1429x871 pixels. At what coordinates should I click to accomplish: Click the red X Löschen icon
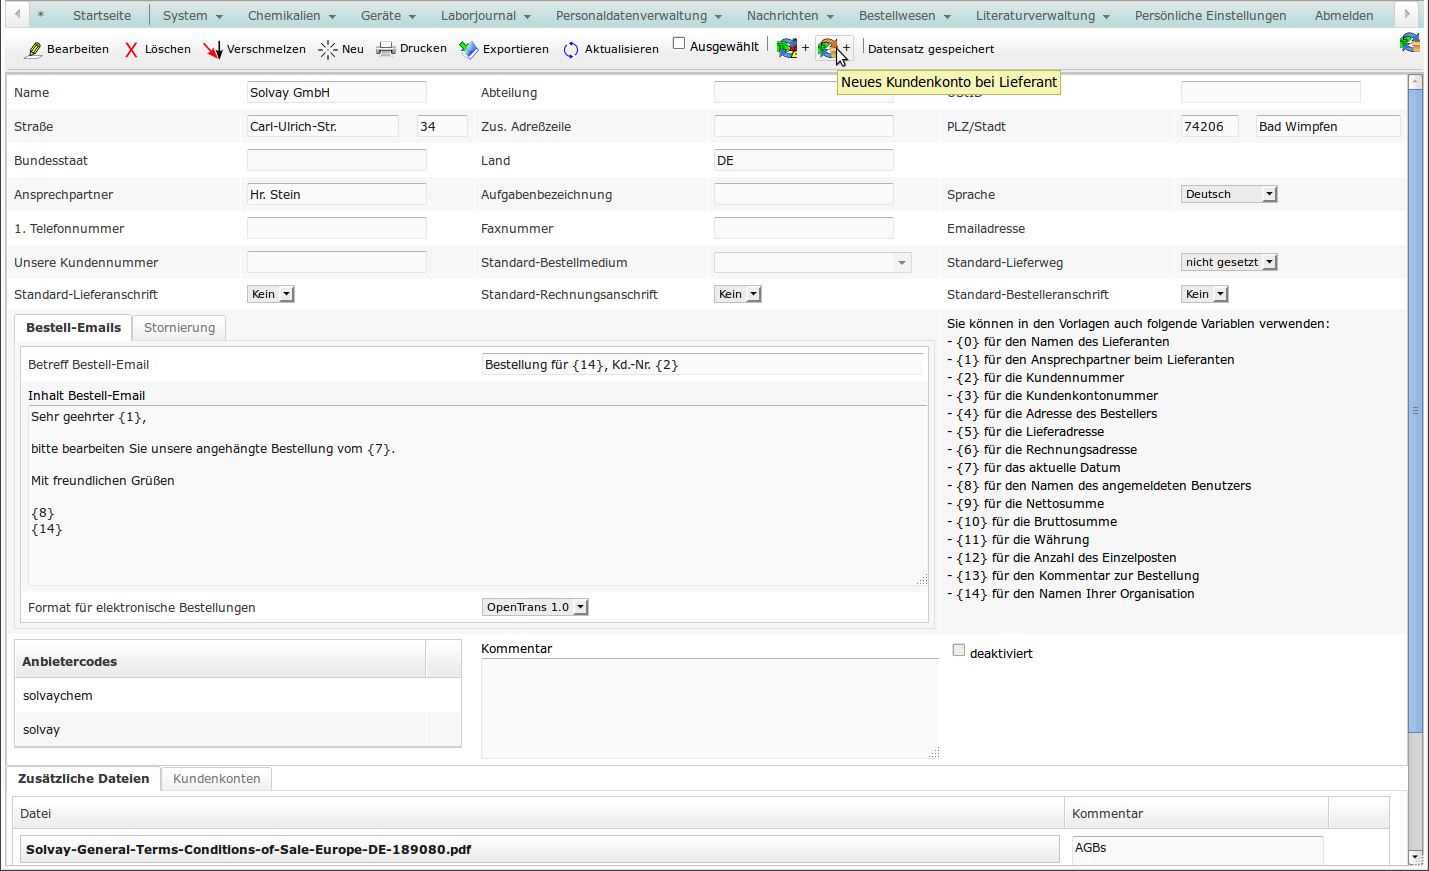131,49
